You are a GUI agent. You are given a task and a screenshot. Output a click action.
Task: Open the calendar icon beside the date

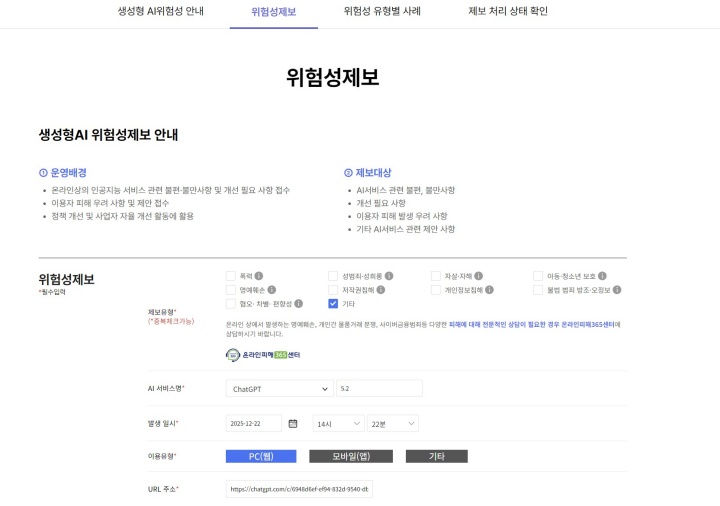coord(293,423)
